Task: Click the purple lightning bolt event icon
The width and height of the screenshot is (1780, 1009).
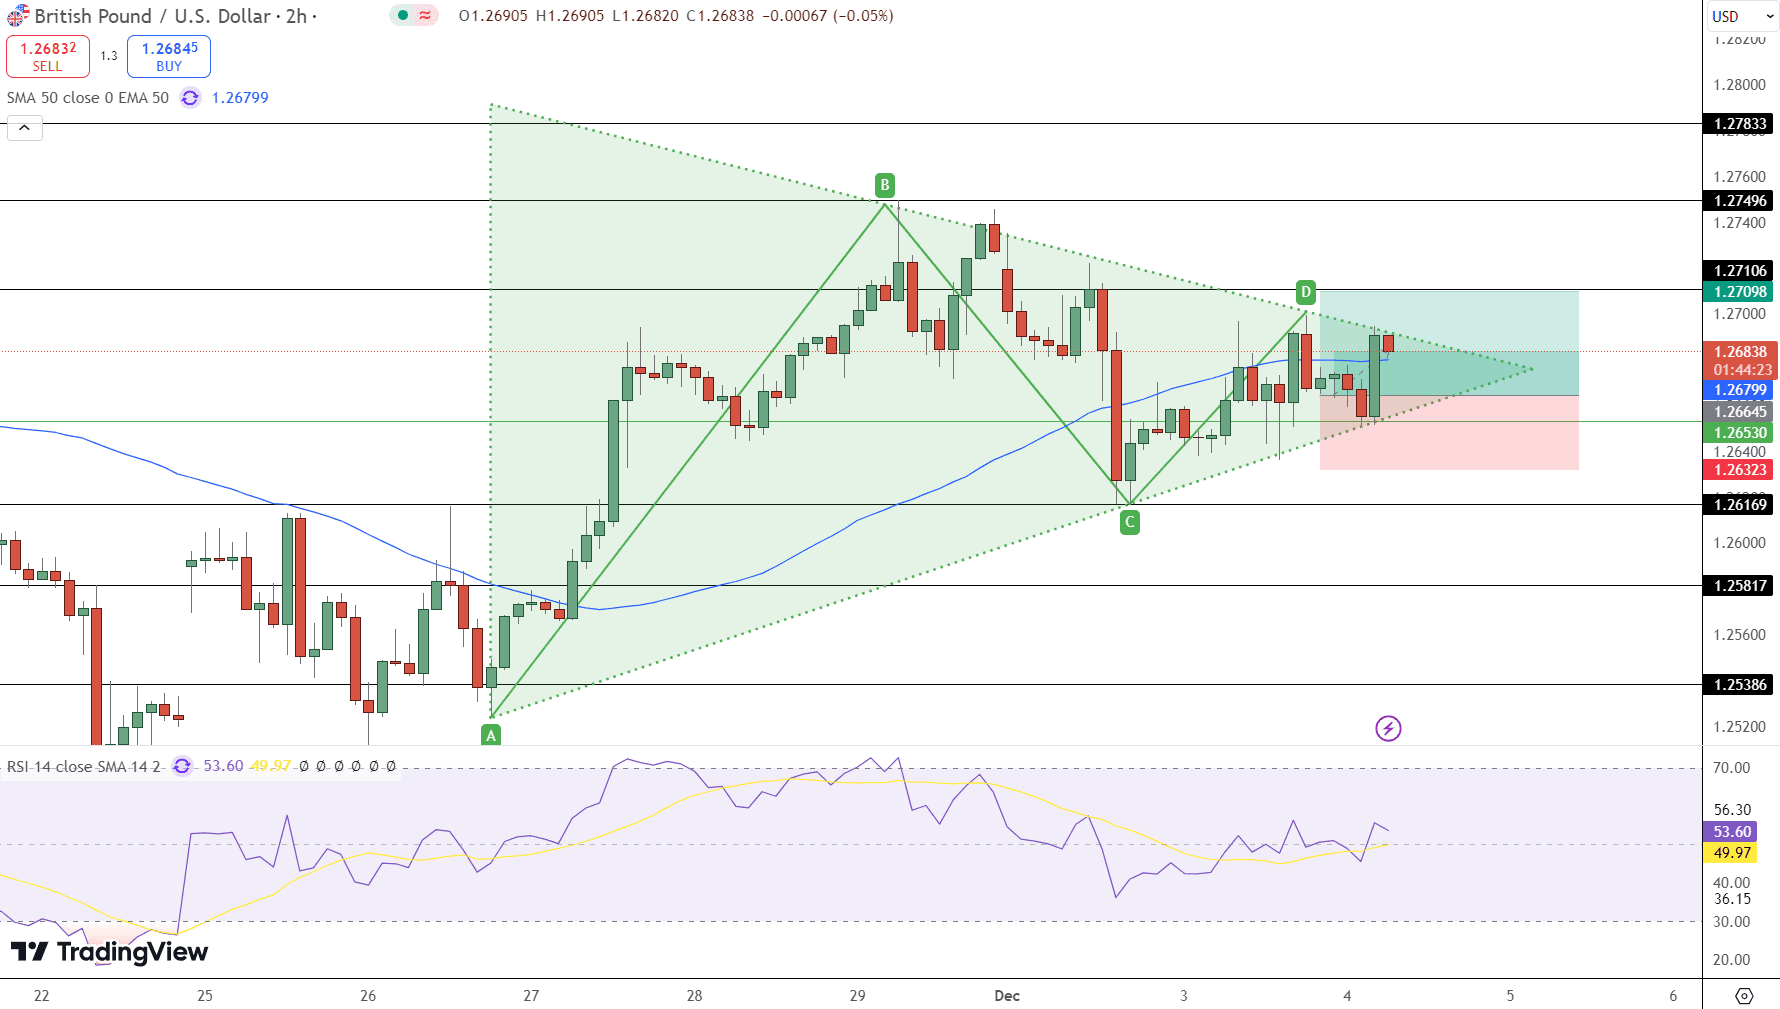Action: 1388,728
